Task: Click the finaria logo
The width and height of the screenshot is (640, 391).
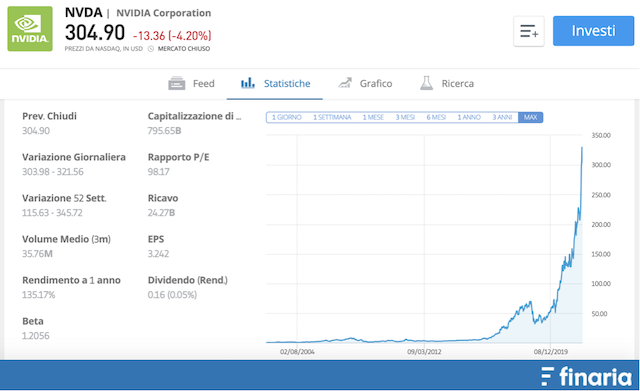Action: 586,376
